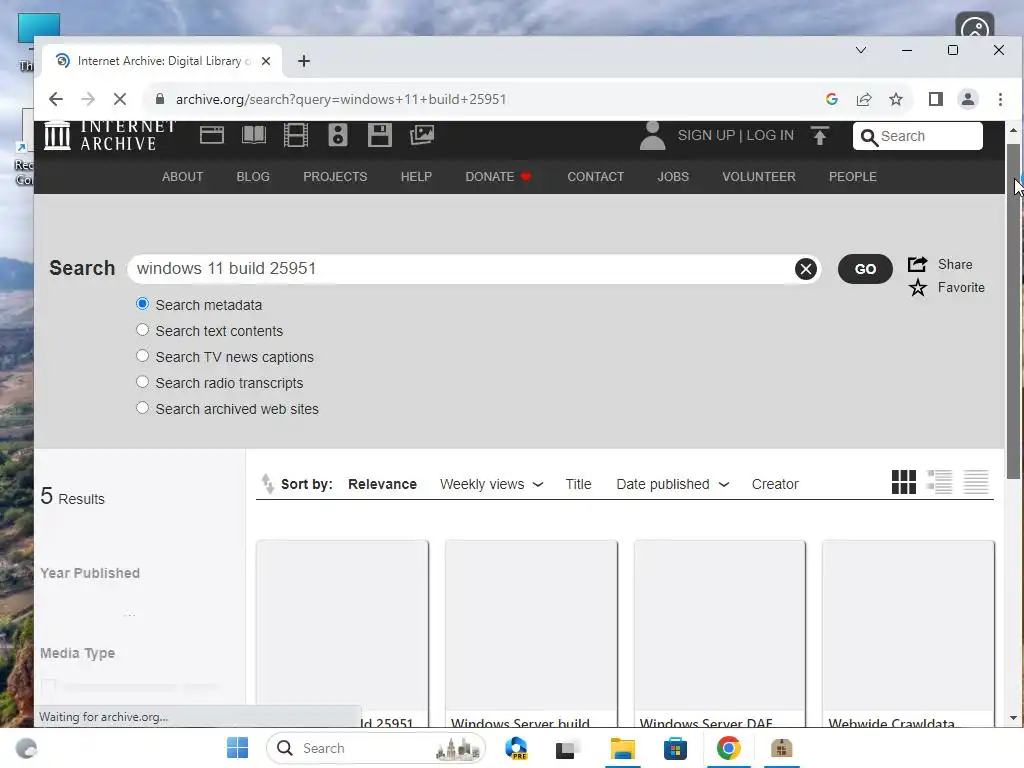
Task: Select Search metadata radio button
Action: (x=142, y=304)
